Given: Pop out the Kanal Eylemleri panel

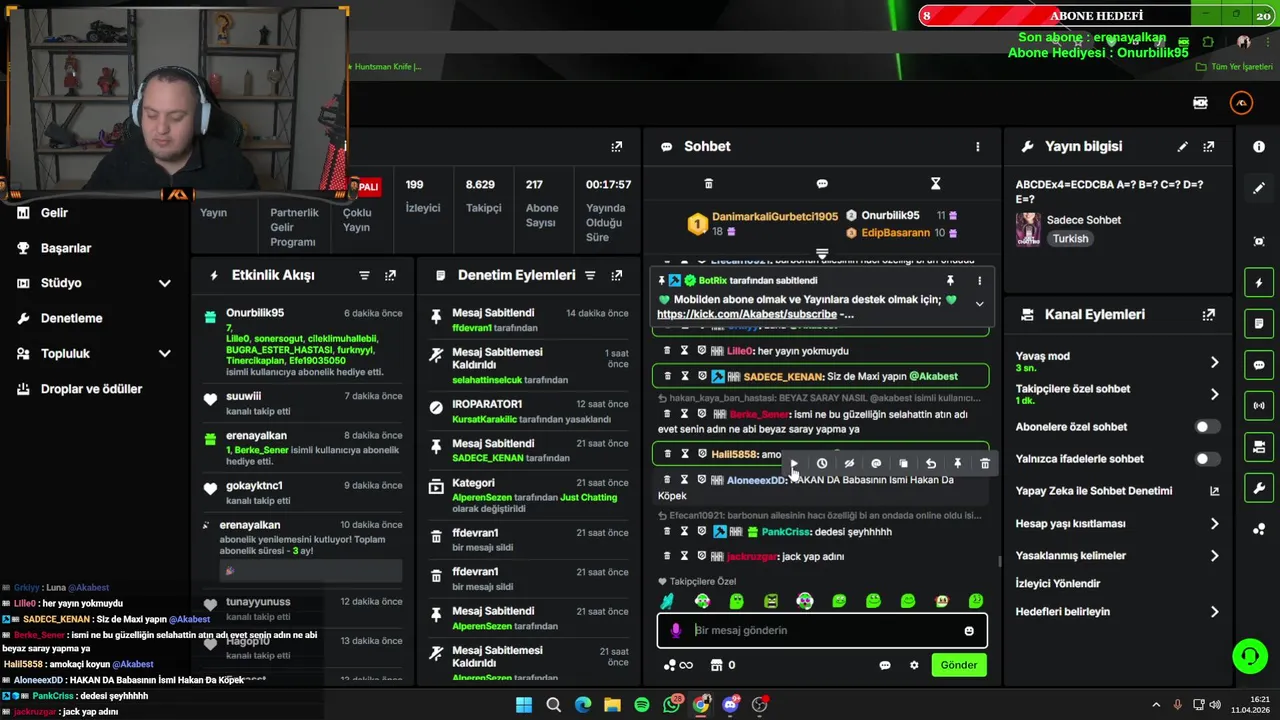Looking at the screenshot, I should point(1208,315).
